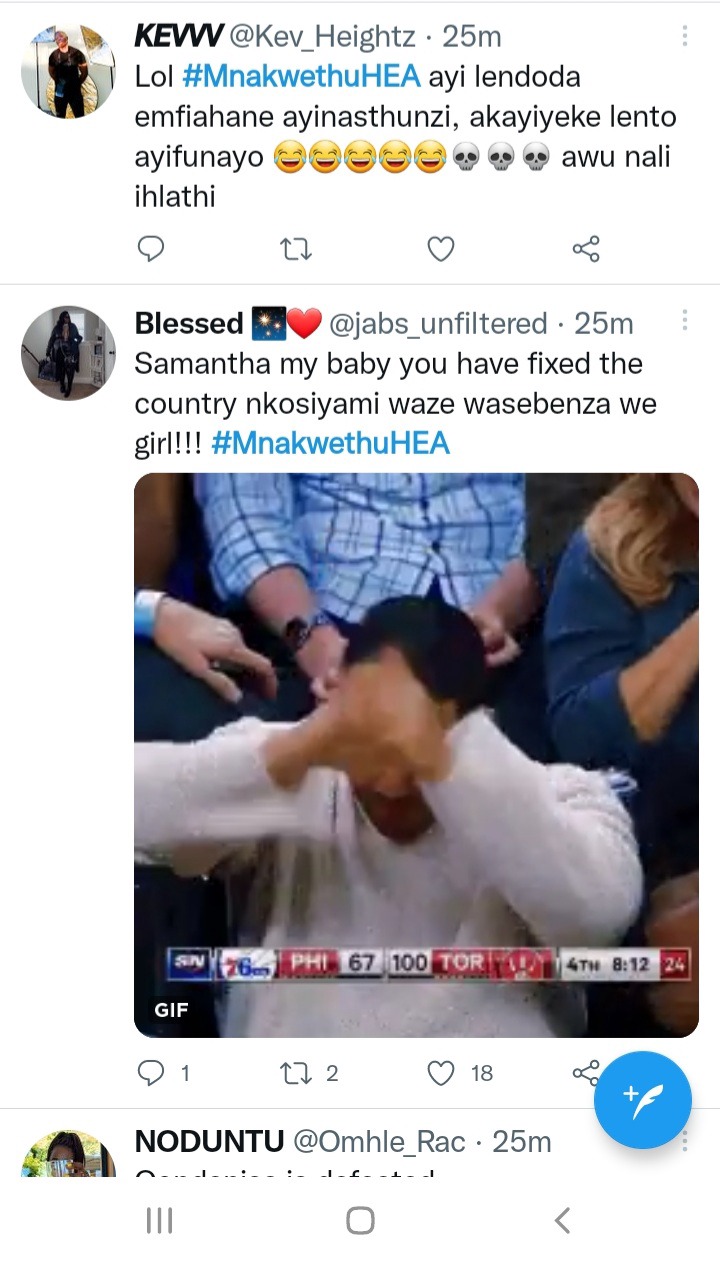Open @jabs_unfiltered profile handle
The image size is (720, 1261).
tap(438, 324)
